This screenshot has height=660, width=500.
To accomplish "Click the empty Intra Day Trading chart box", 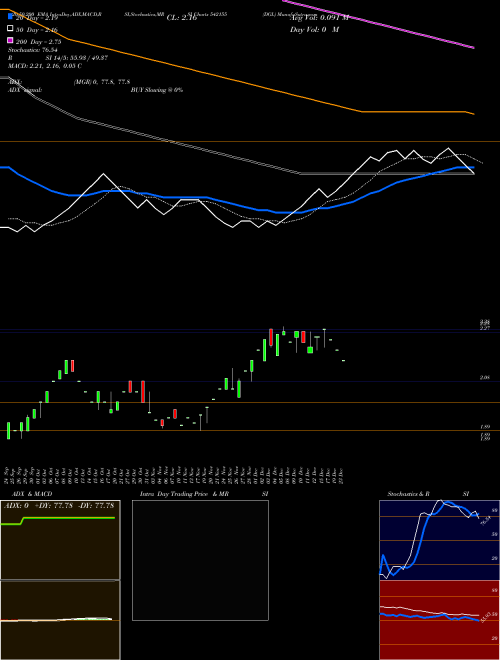I will (200, 560).
